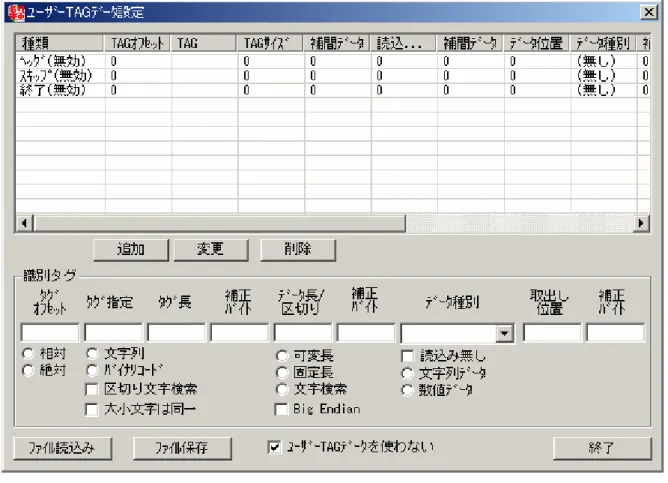Click (無し) in the ヘッダ row
This screenshot has height=483, width=668.
[x=596, y=61]
